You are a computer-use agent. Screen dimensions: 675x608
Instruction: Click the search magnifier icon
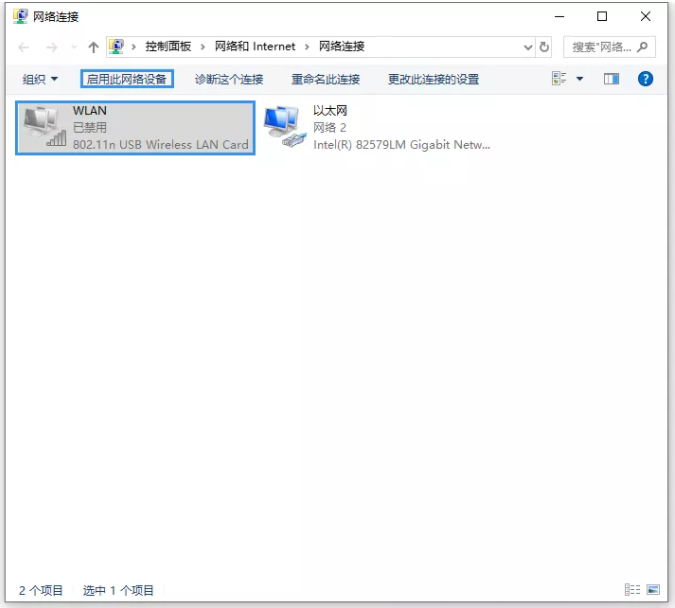coord(643,47)
